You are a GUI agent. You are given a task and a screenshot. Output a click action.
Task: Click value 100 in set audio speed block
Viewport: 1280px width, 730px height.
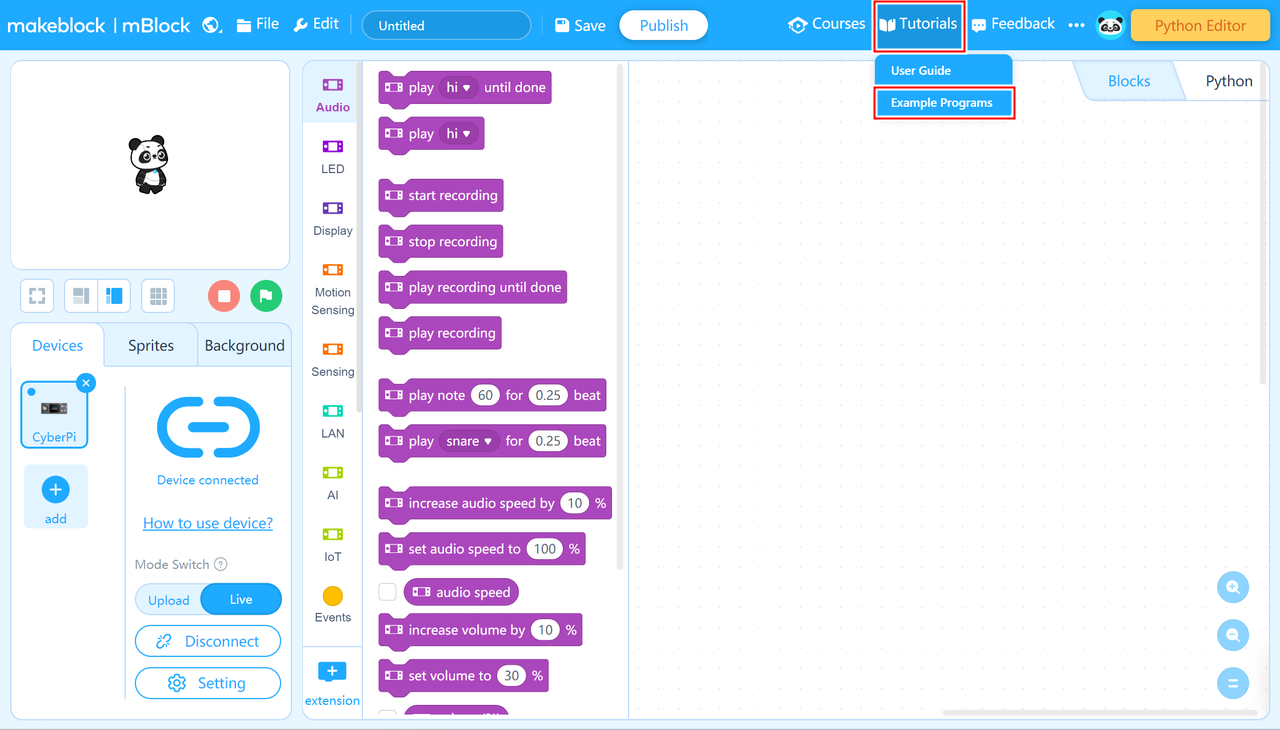pyautogui.click(x=545, y=549)
